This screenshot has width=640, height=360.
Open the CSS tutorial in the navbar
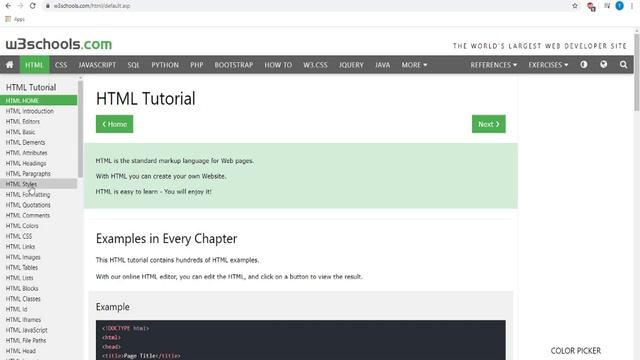(61, 64)
